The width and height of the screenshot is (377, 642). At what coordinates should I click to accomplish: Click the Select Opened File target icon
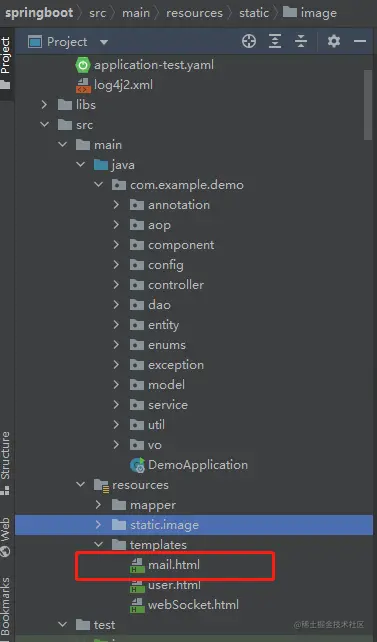coord(249,41)
